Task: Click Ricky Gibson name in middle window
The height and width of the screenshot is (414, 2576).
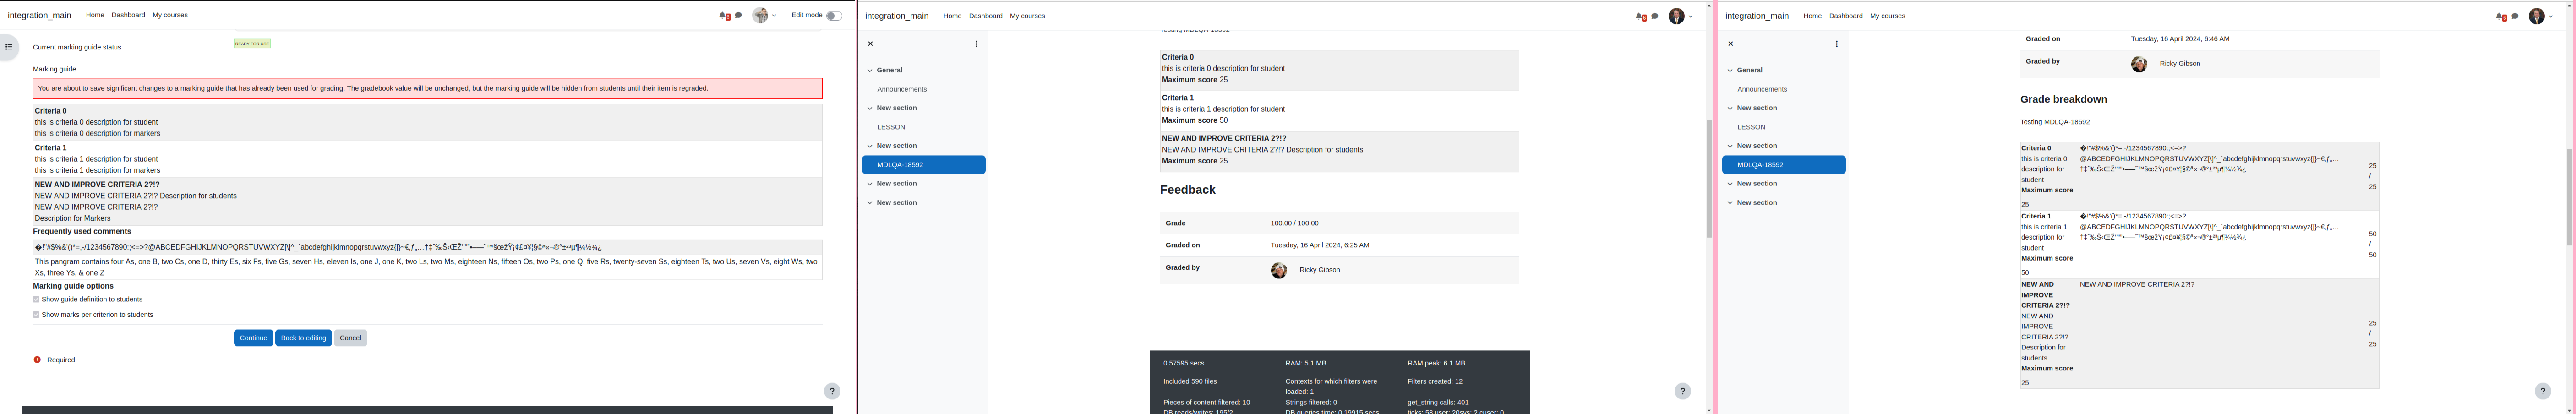Action: [x=1319, y=270]
